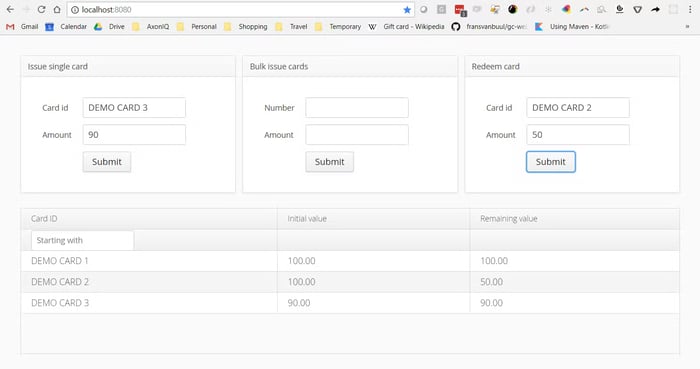Open the Using Maven - Kotlin bookmark

[572, 27]
